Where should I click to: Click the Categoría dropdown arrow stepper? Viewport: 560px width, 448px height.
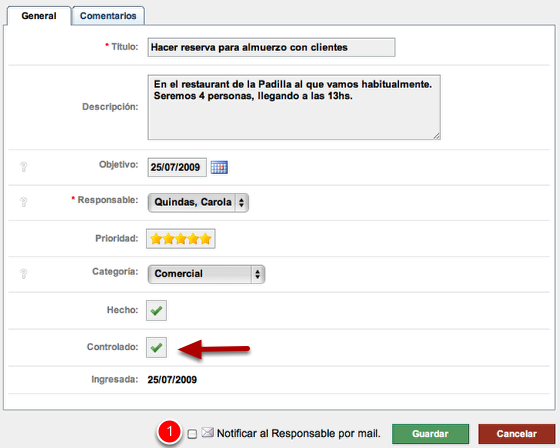257,274
